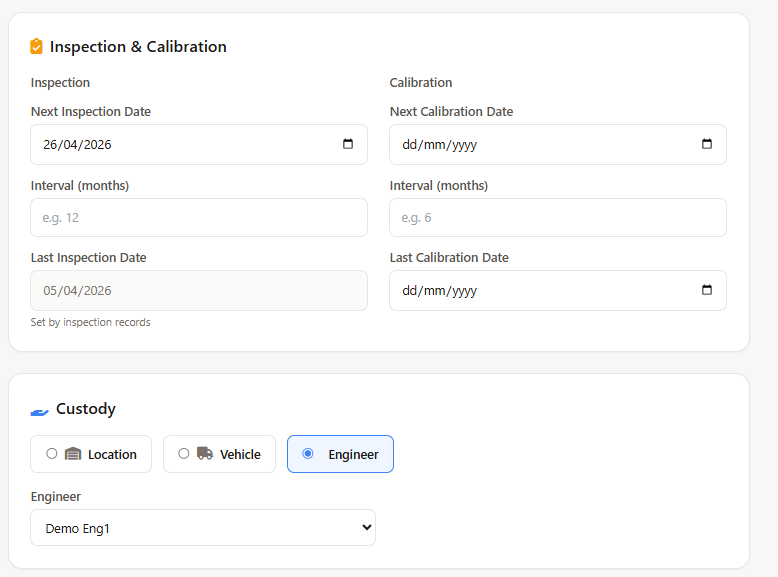This screenshot has height=577, width=778.
Task: Click the 'Inspection' subsection label
Action: (x=60, y=82)
